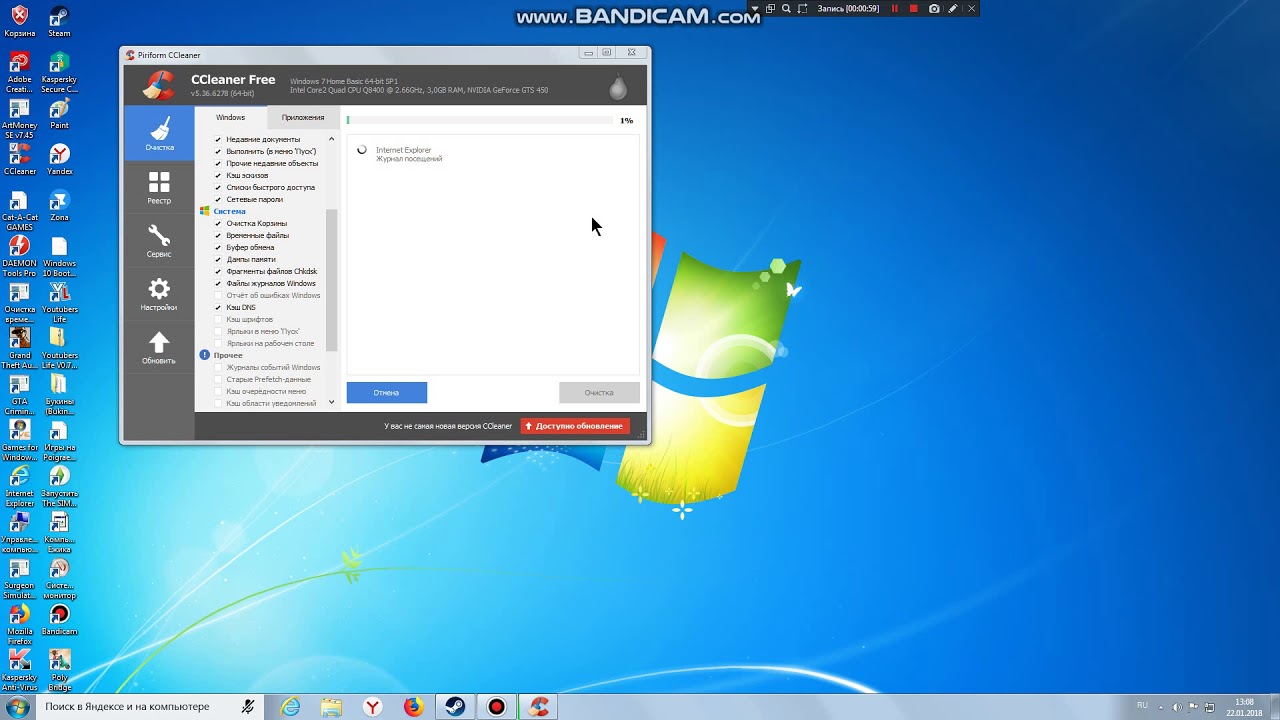Click the volume icon in system tray

1177,707
